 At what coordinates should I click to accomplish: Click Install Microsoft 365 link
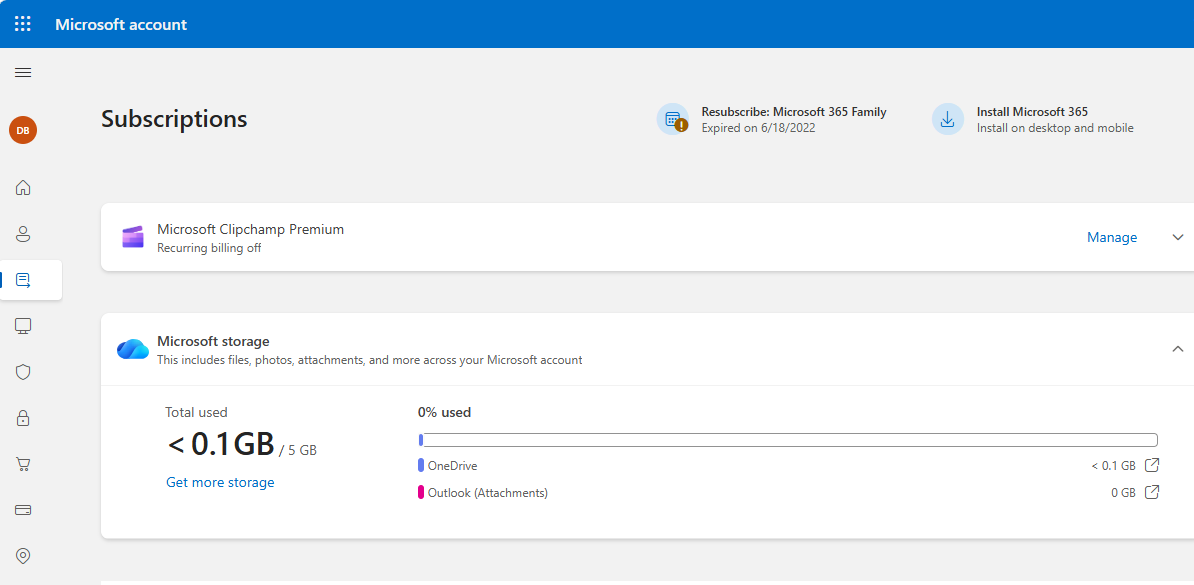point(1032,112)
